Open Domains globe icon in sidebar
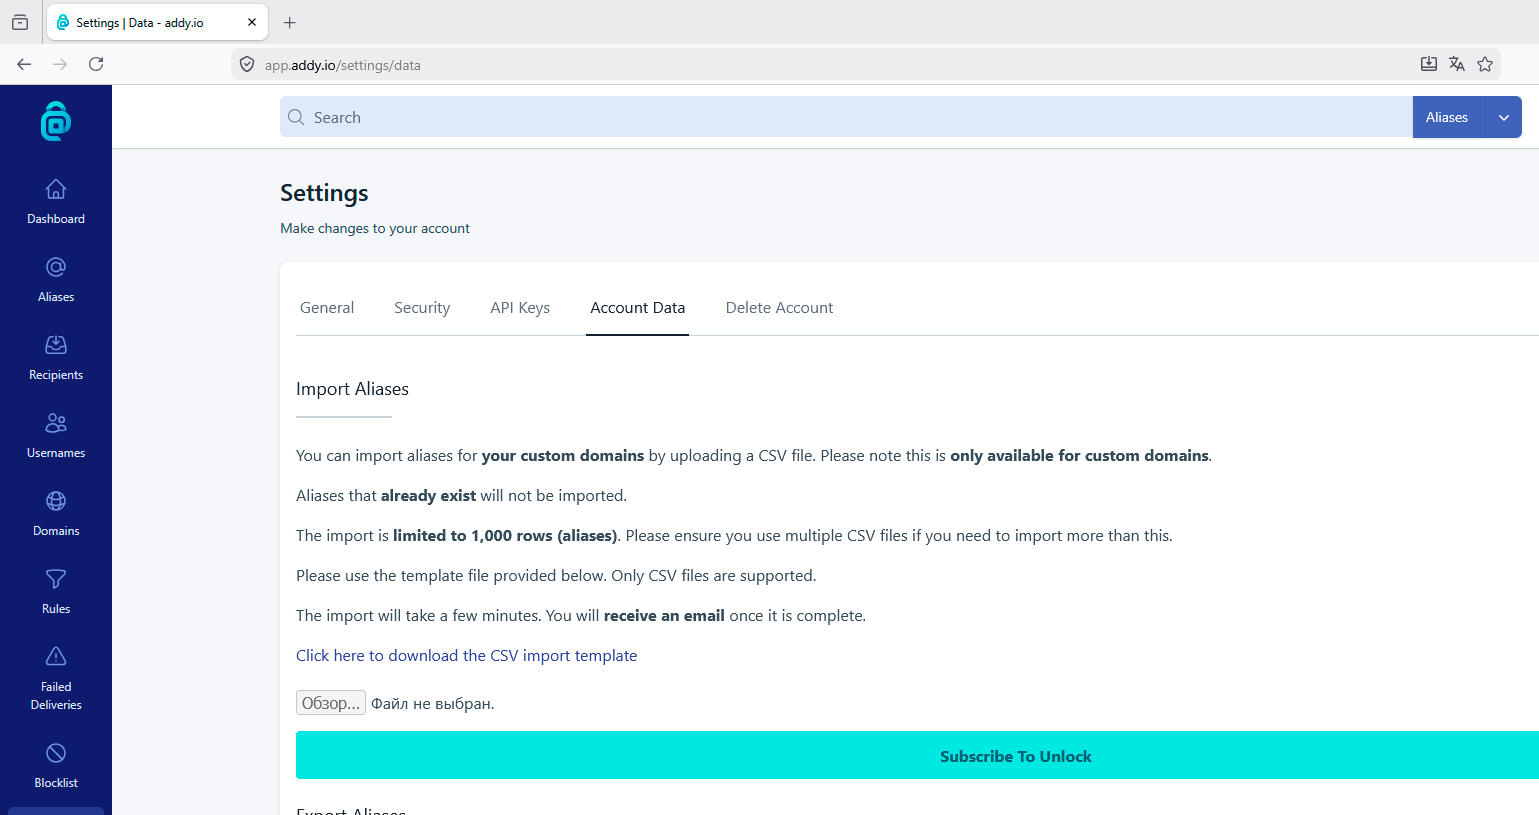Screen dimensions: 1539x815 pos(56,500)
